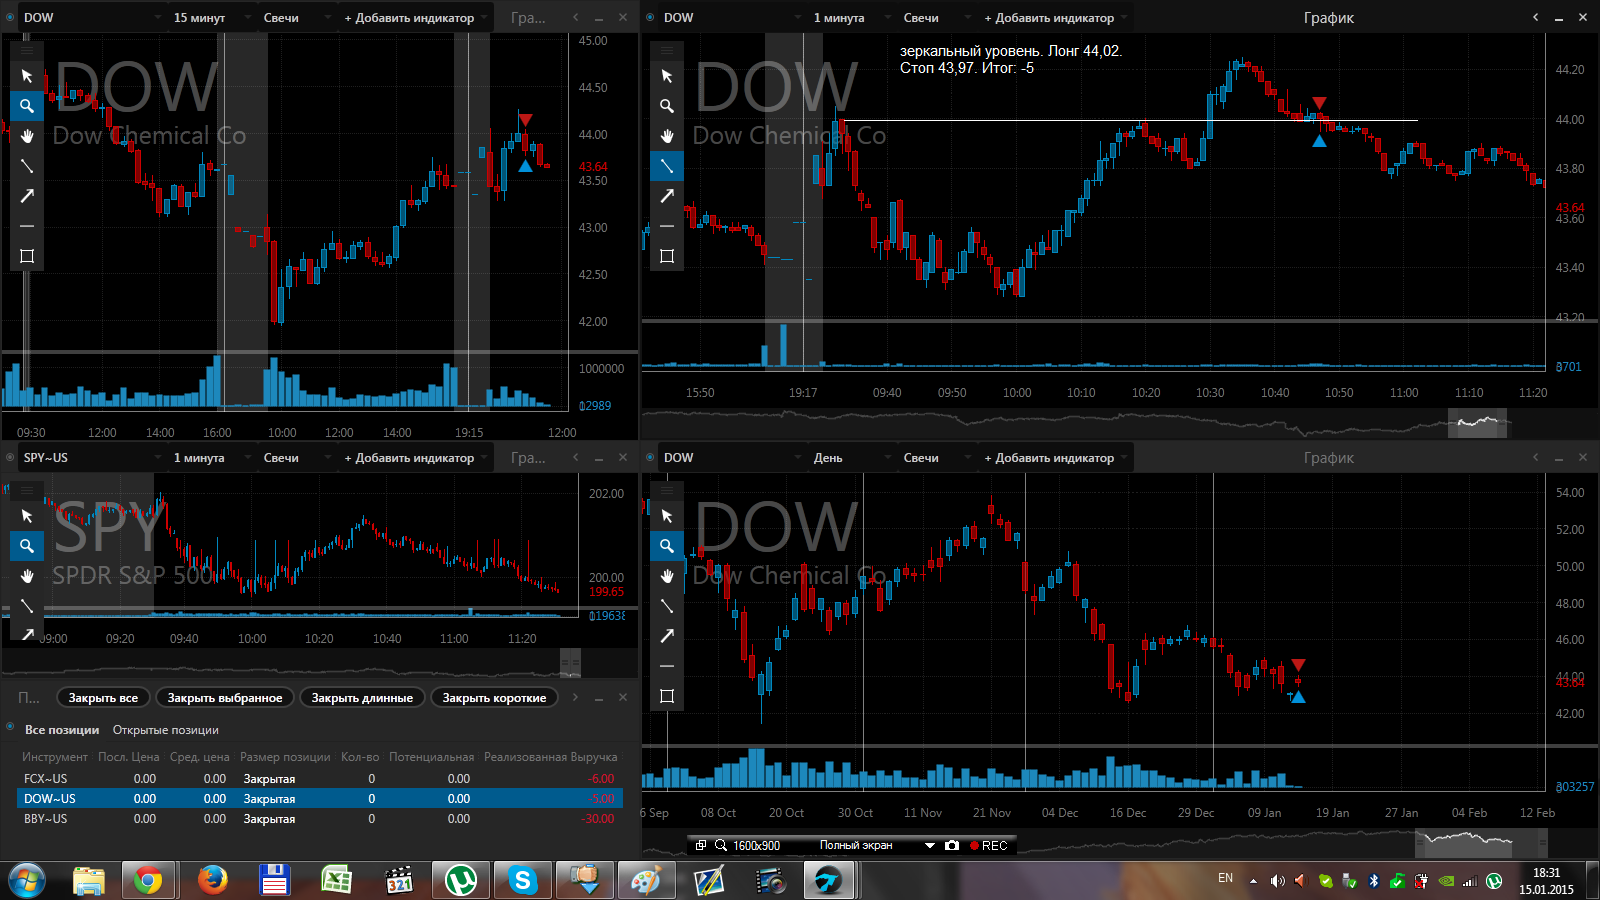
Task: Select the hand pan tool in the SPY chart
Action: click(x=27, y=576)
